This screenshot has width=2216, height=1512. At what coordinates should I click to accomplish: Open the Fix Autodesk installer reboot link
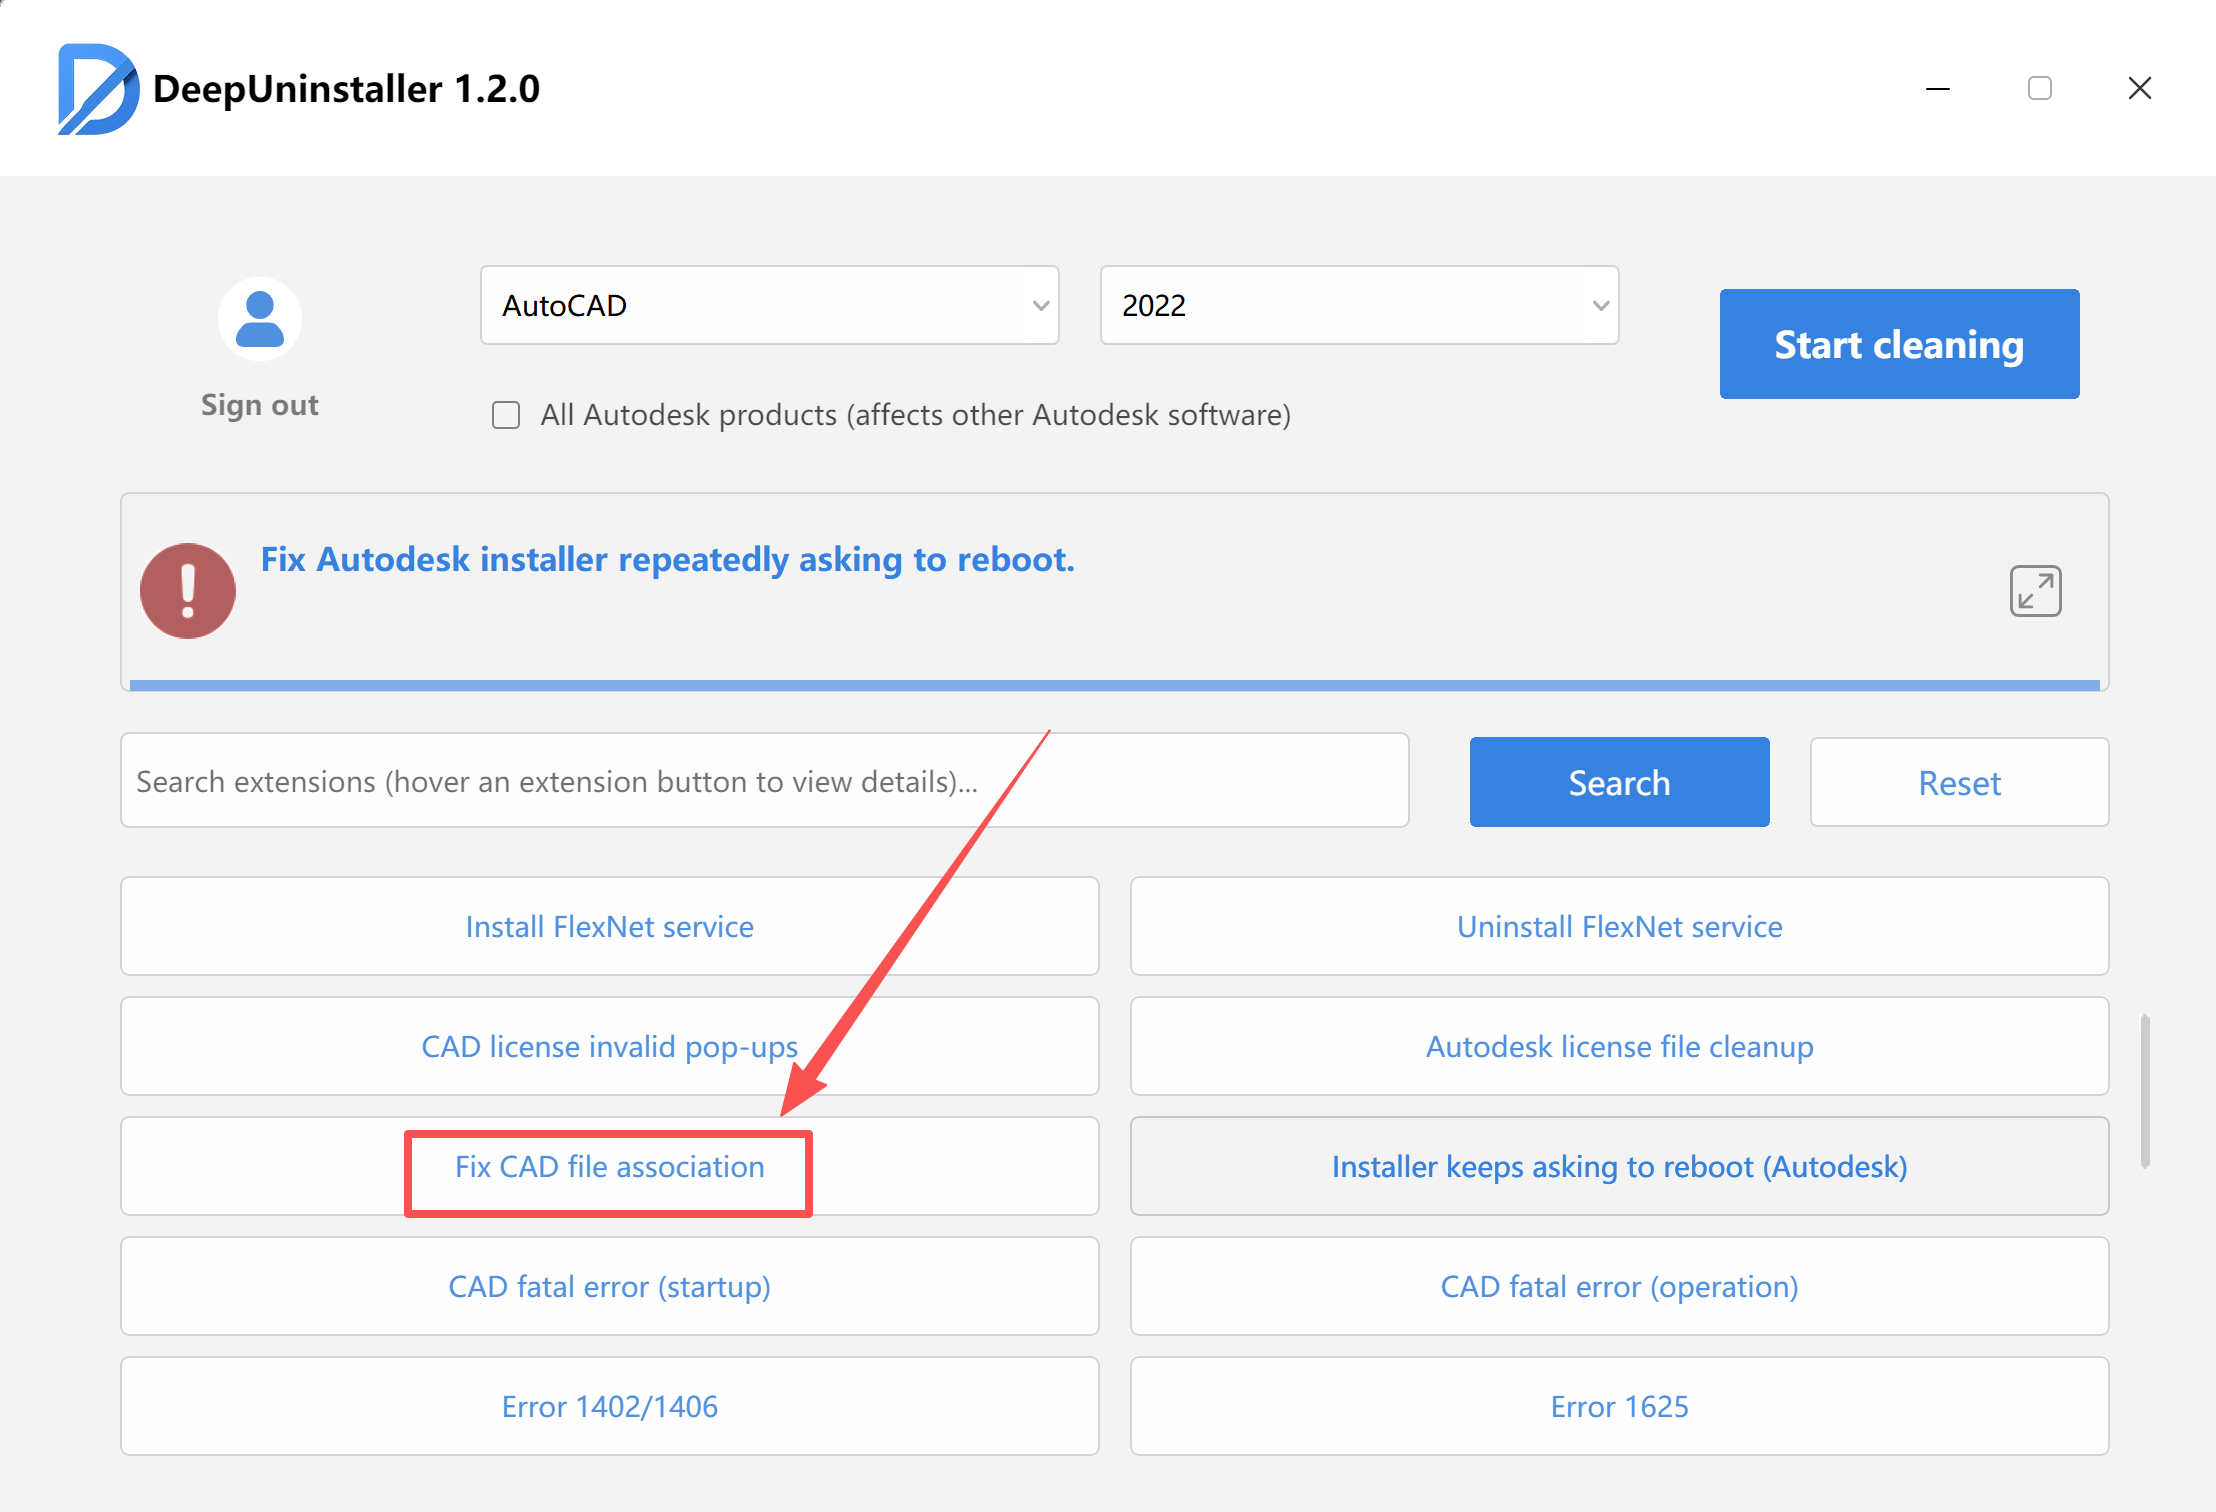pyautogui.click(x=667, y=559)
